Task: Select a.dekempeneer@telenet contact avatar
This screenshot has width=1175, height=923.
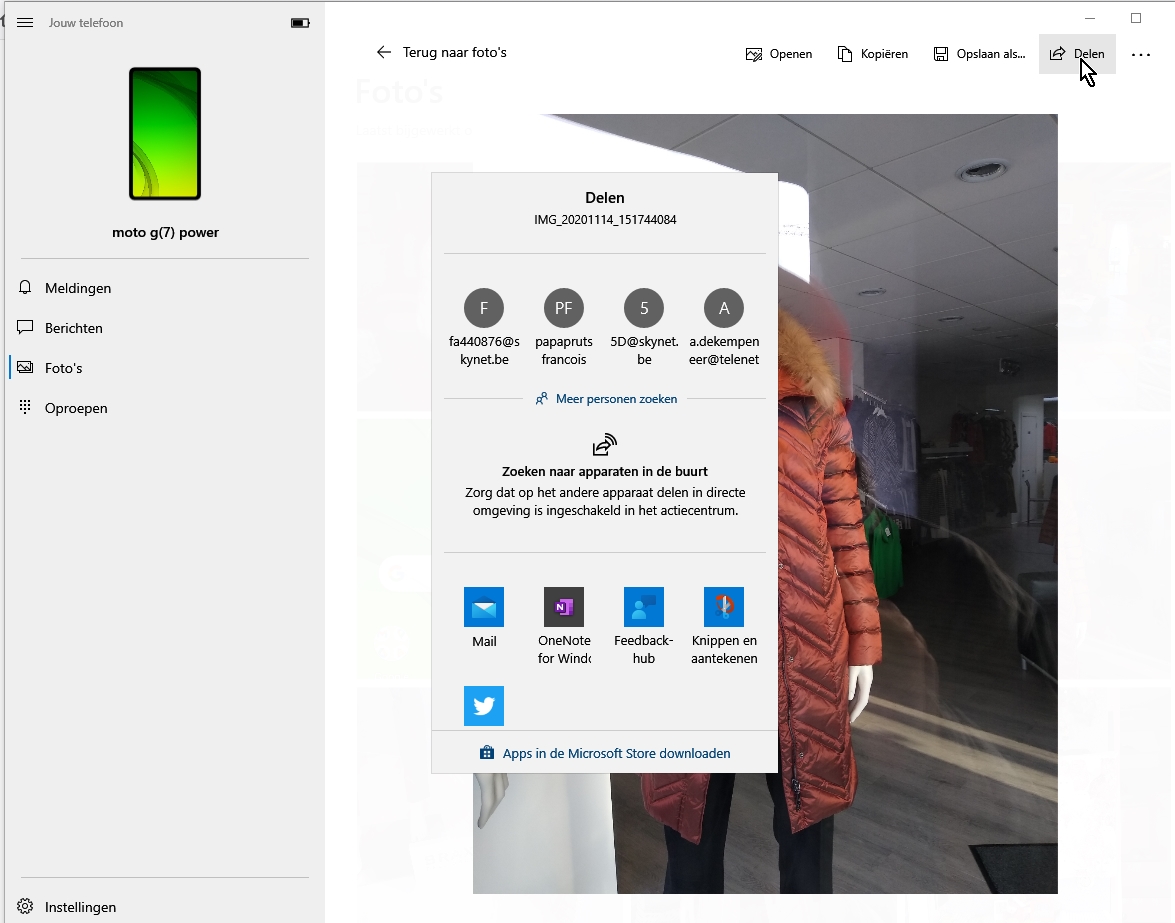Action: 724,308
